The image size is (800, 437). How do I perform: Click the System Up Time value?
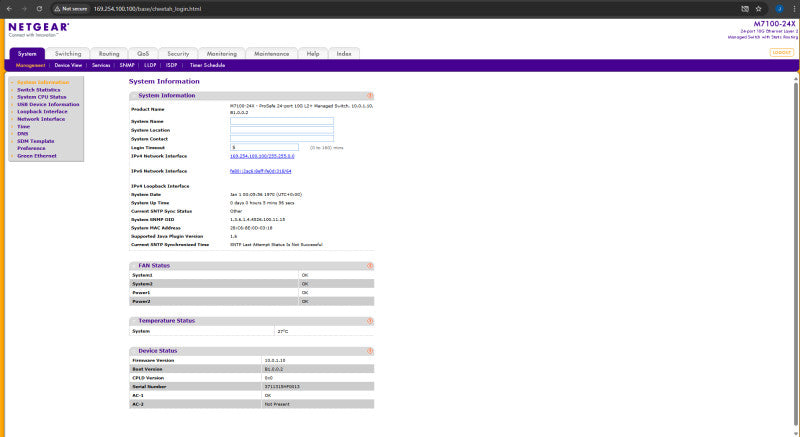click(x=262, y=203)
